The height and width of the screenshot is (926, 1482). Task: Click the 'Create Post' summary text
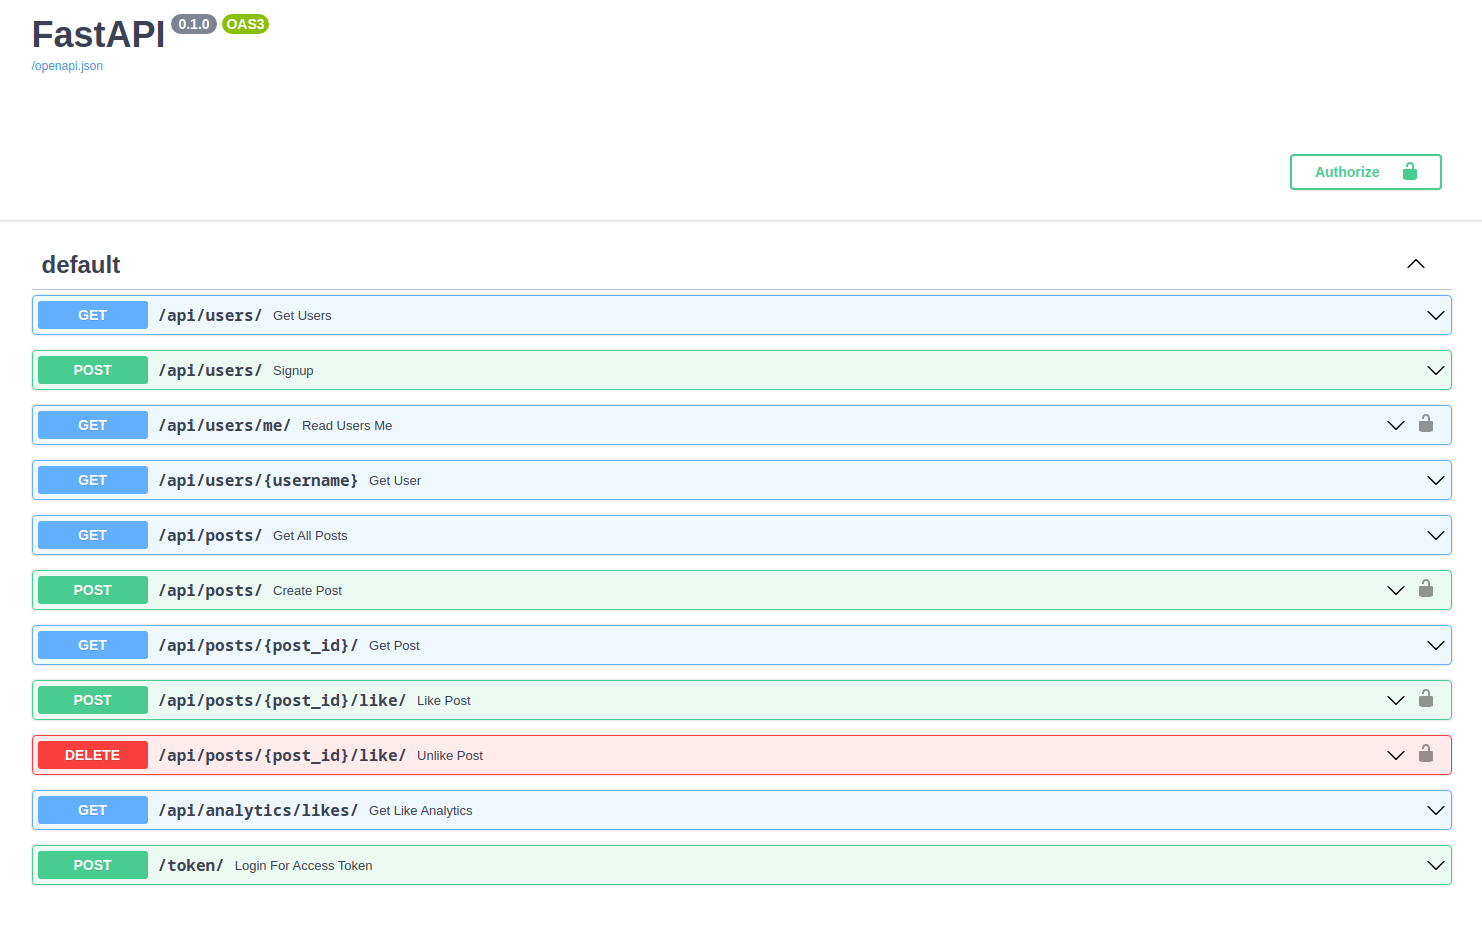coord(307,591)
